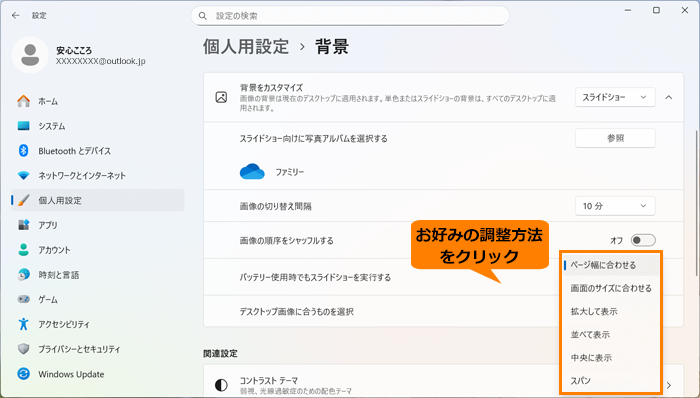Click the search magnifier icon
Viewport: 700px width, 398px height.
203,16
